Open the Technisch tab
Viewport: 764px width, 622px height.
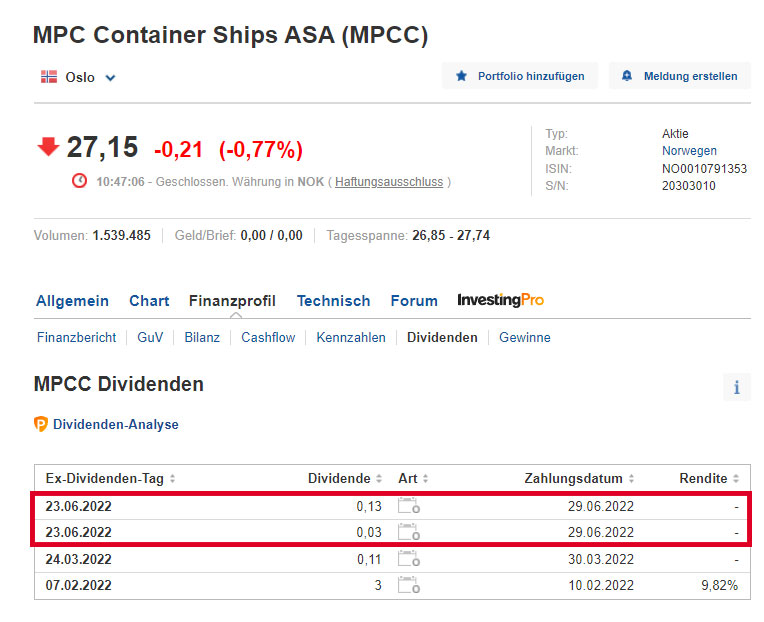(x=333, y=300)
